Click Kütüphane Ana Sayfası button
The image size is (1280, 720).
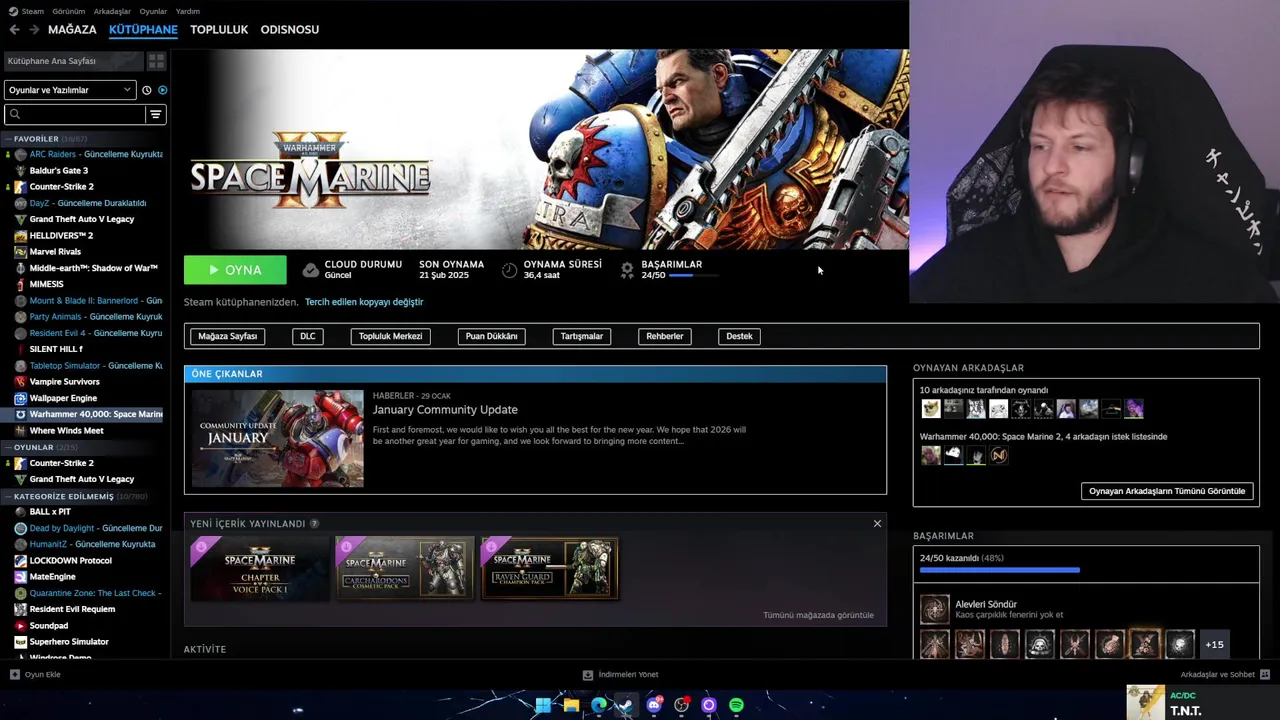(x=73, y=61)
